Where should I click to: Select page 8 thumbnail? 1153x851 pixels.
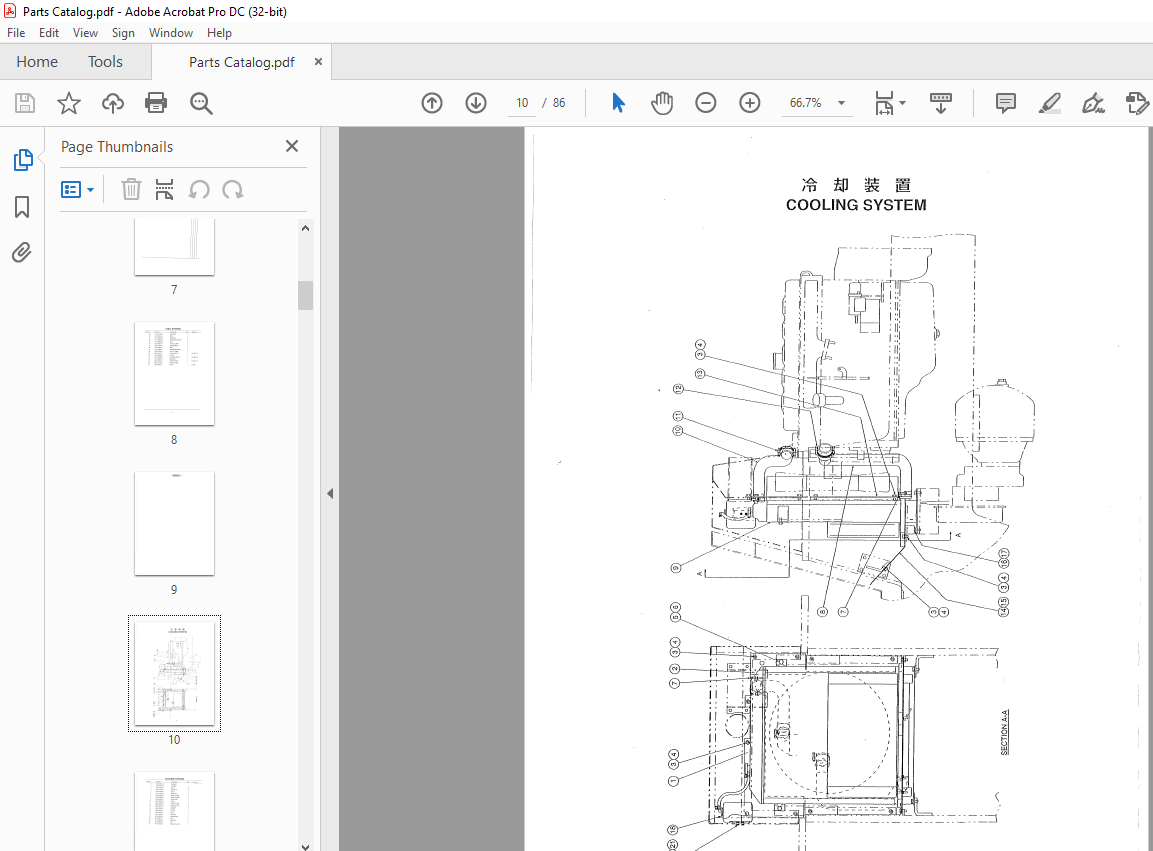click(174, 374)
